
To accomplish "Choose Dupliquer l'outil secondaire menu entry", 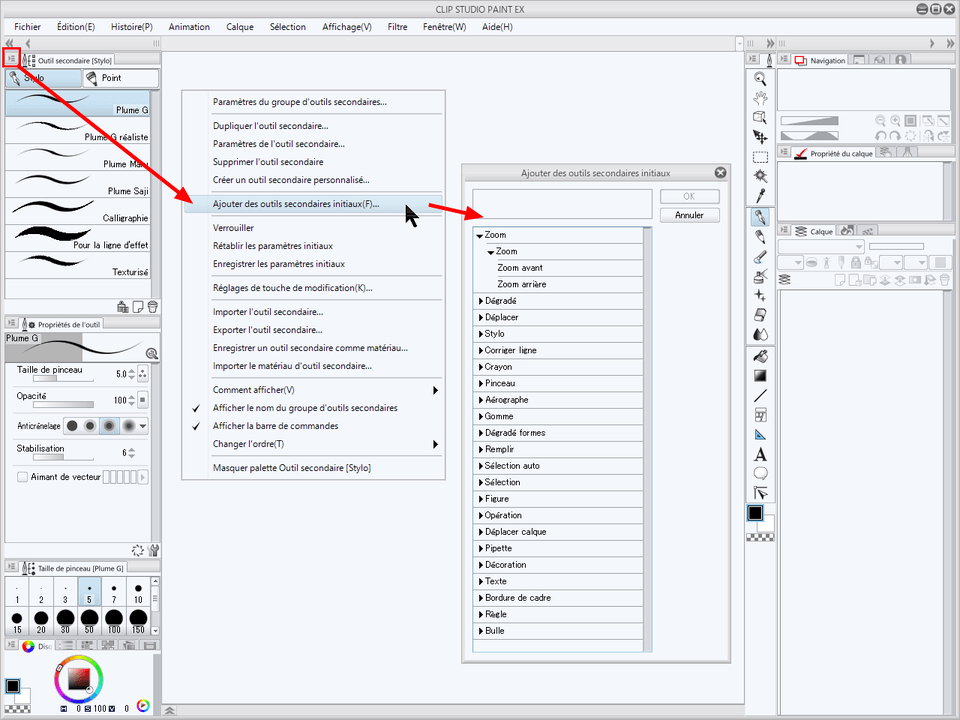I will click(x=313, y=126).
